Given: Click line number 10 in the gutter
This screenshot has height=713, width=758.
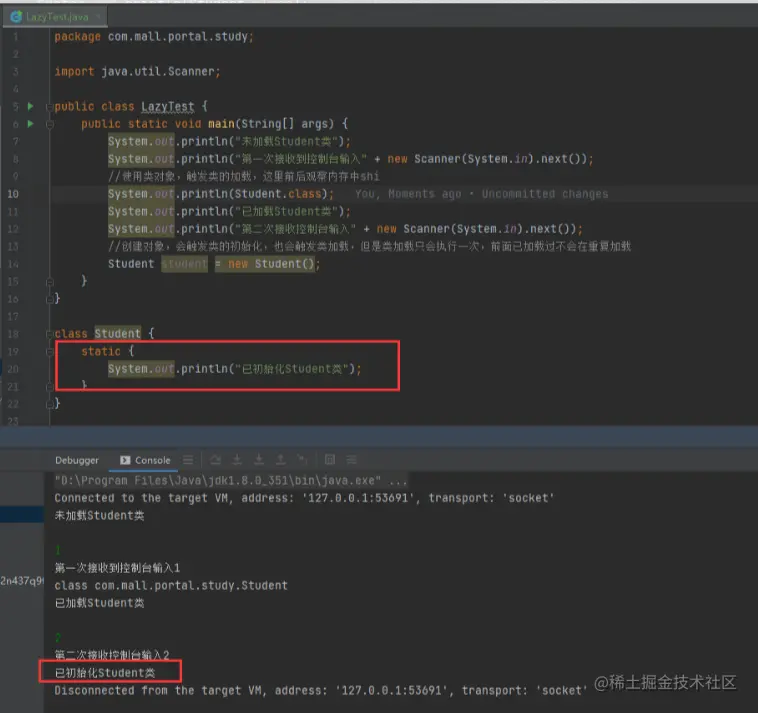Looking at the screenshot, I should pyautogui.click(x=13, y=194).
